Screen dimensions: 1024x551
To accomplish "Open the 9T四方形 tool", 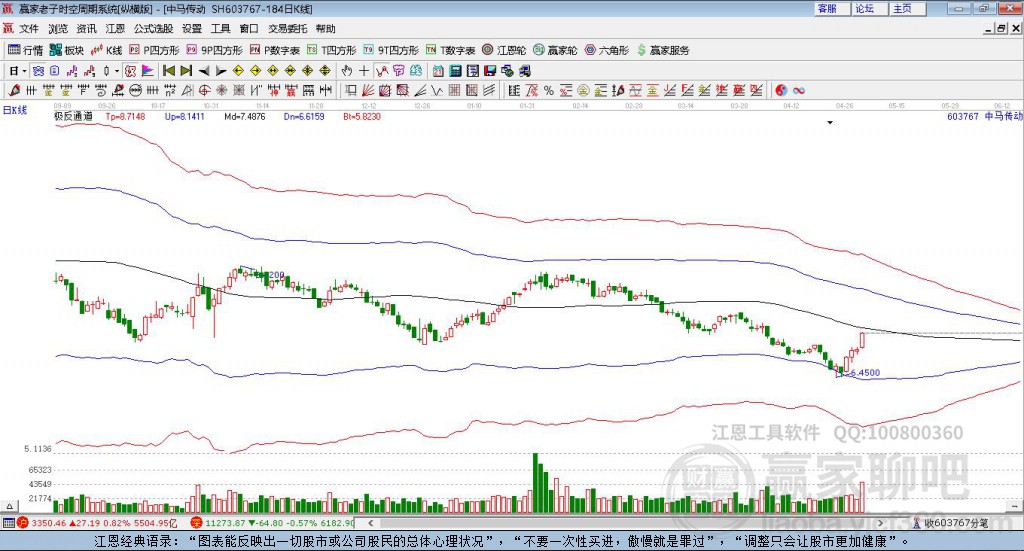I will tap(391, 50).
